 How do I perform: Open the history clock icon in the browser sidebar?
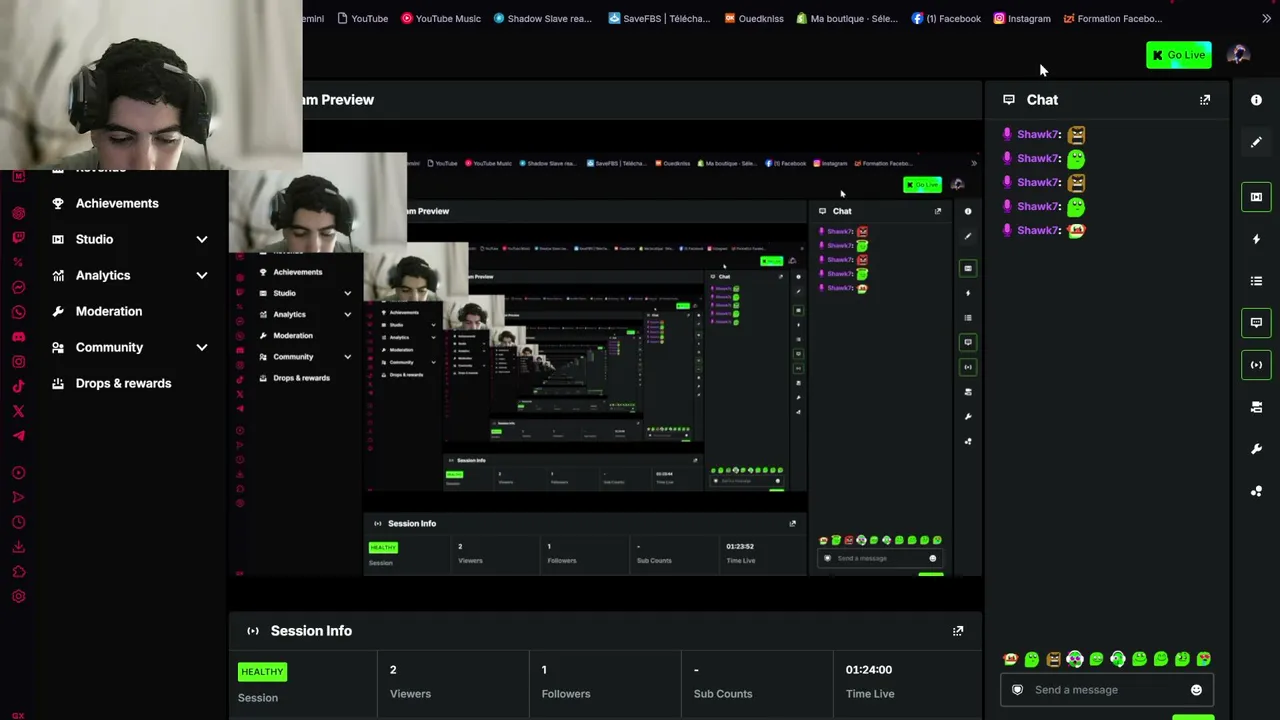pos(18,522)
